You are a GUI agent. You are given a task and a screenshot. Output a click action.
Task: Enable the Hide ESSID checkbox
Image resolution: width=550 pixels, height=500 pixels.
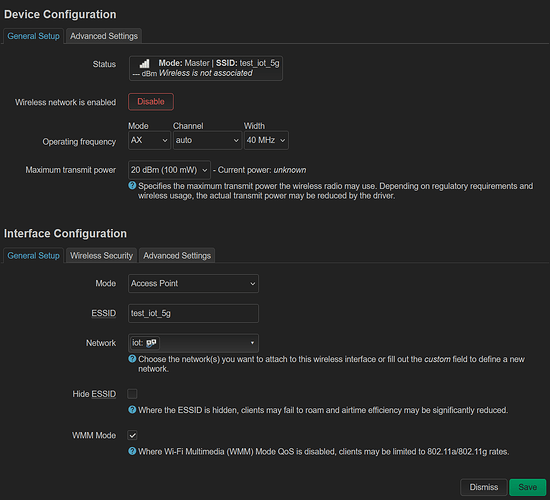click(x=132, y=394)
